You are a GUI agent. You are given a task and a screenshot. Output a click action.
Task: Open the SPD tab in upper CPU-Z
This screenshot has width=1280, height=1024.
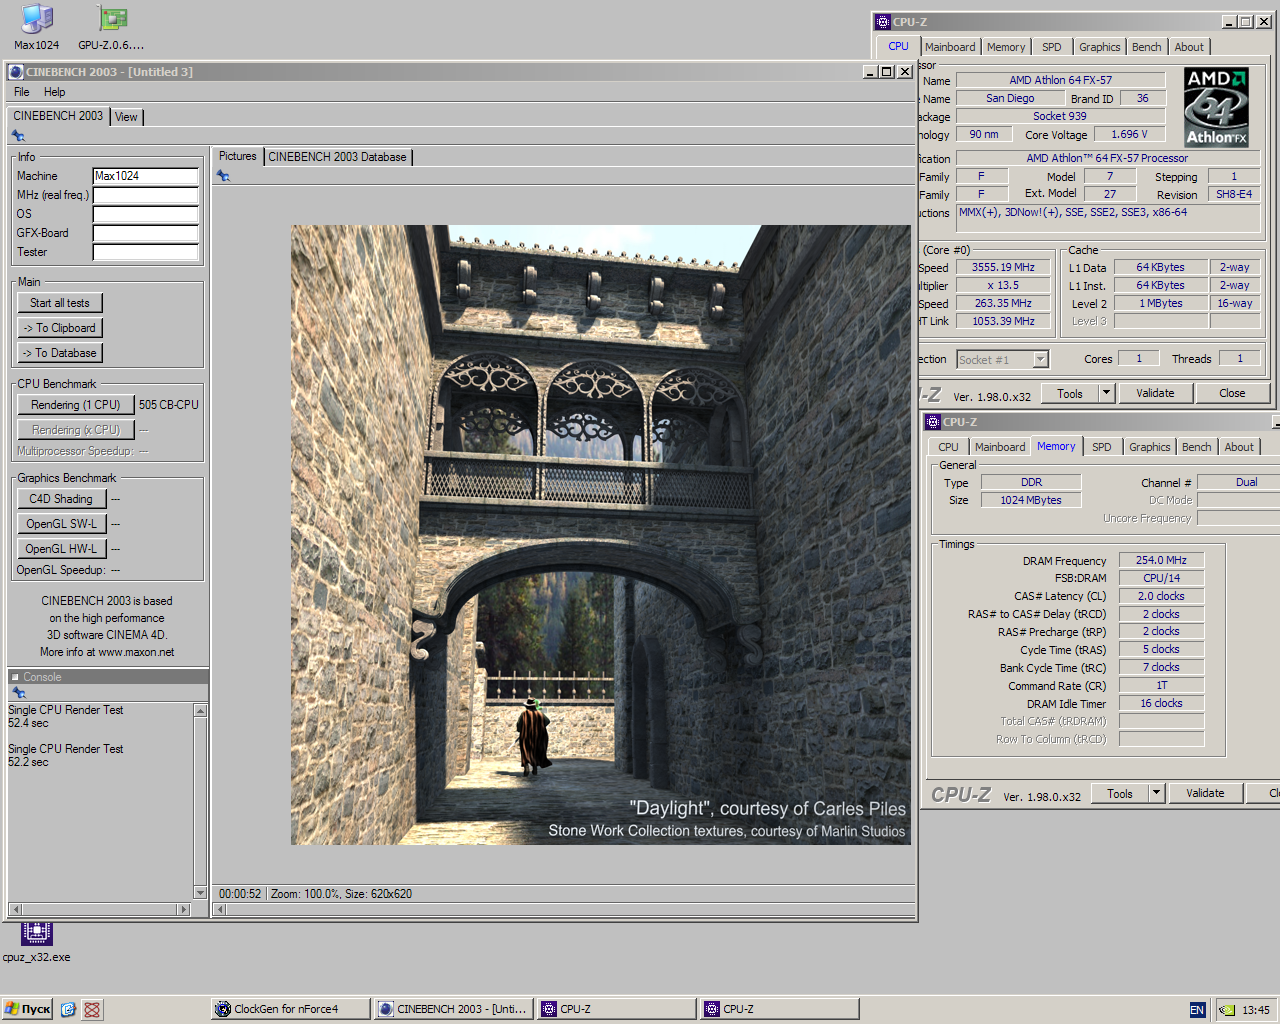[x=1052, y=47]
